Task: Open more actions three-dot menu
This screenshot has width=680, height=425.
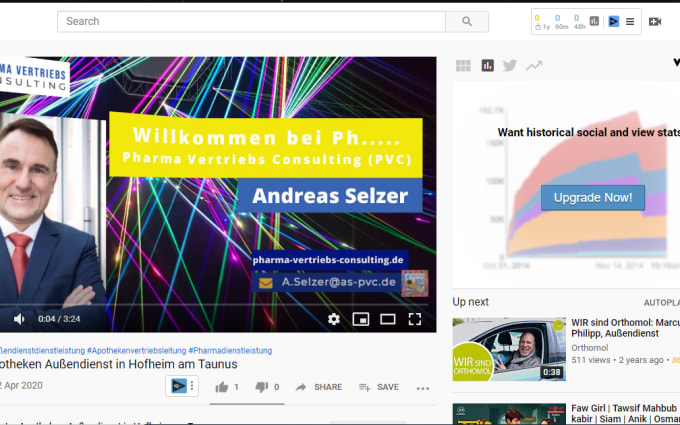Action: tap(423, 388)
